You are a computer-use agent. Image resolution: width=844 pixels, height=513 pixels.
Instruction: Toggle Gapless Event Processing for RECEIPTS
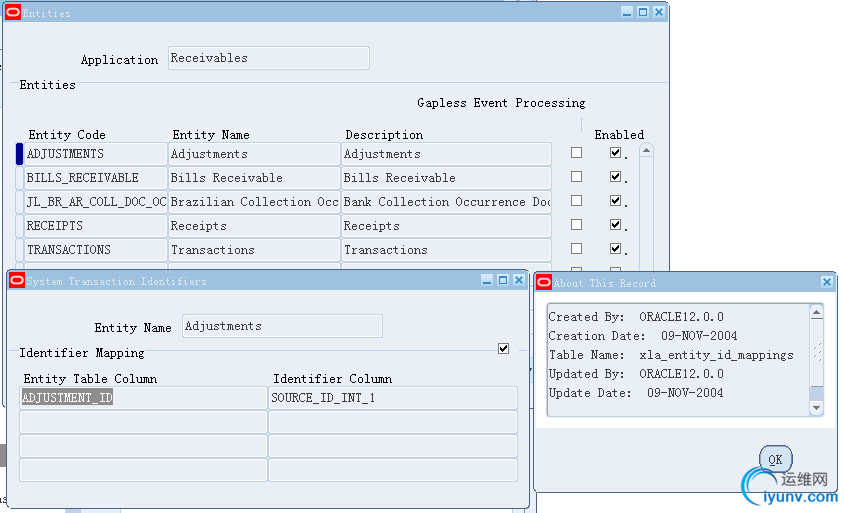click(x=576, y=224)
